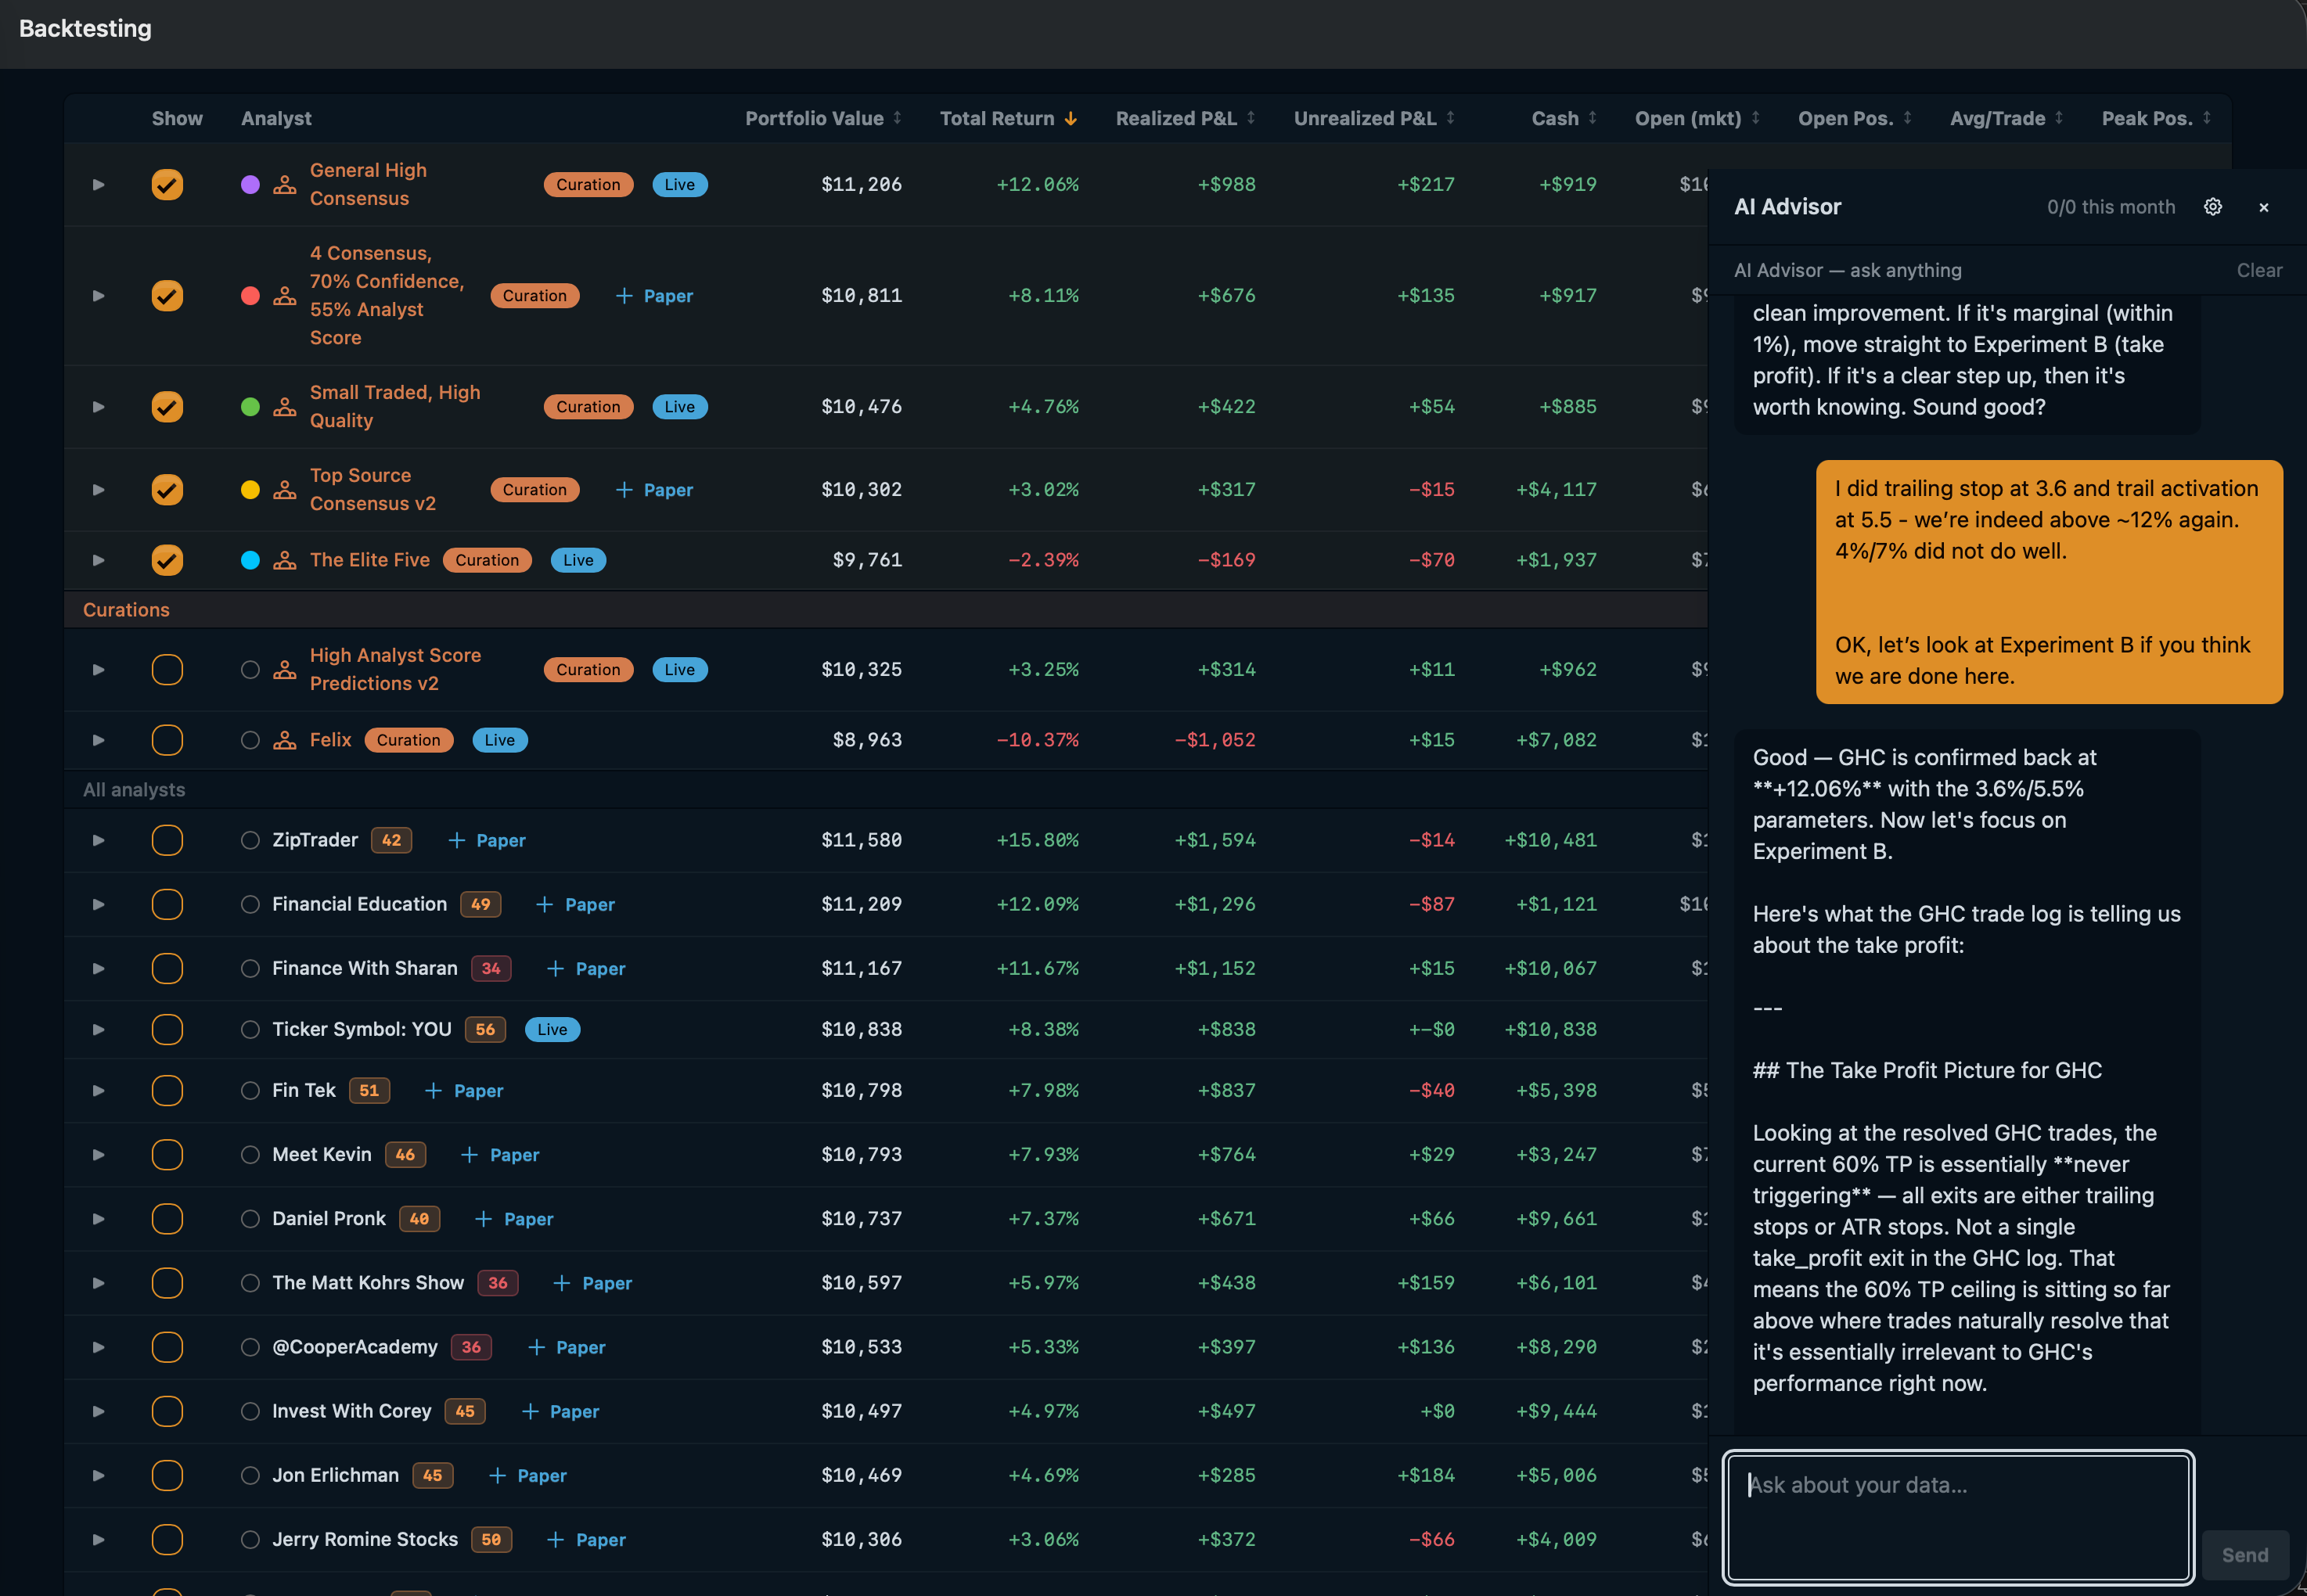Expand Top Source Consensus v2 row
Viewport: 2307px width, 1596px height.
[98, 490]
